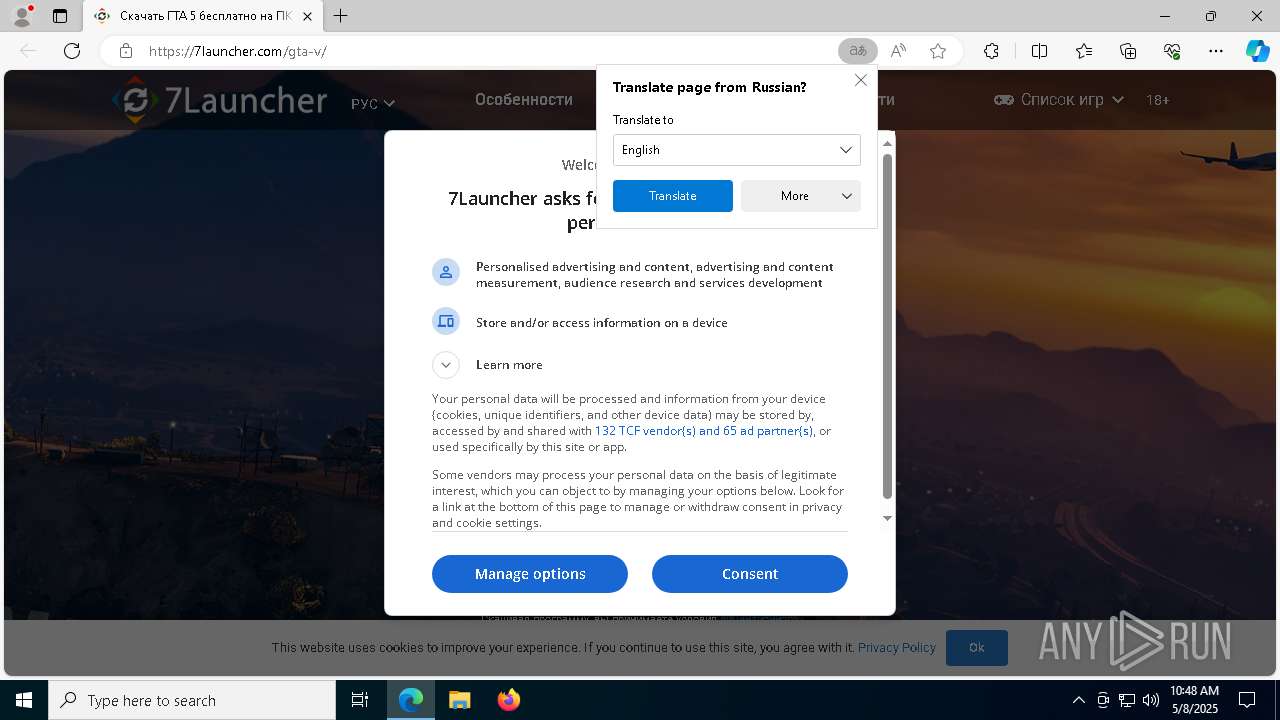
Task: Open the Privacy Policy link
Action: click(897, 648)
